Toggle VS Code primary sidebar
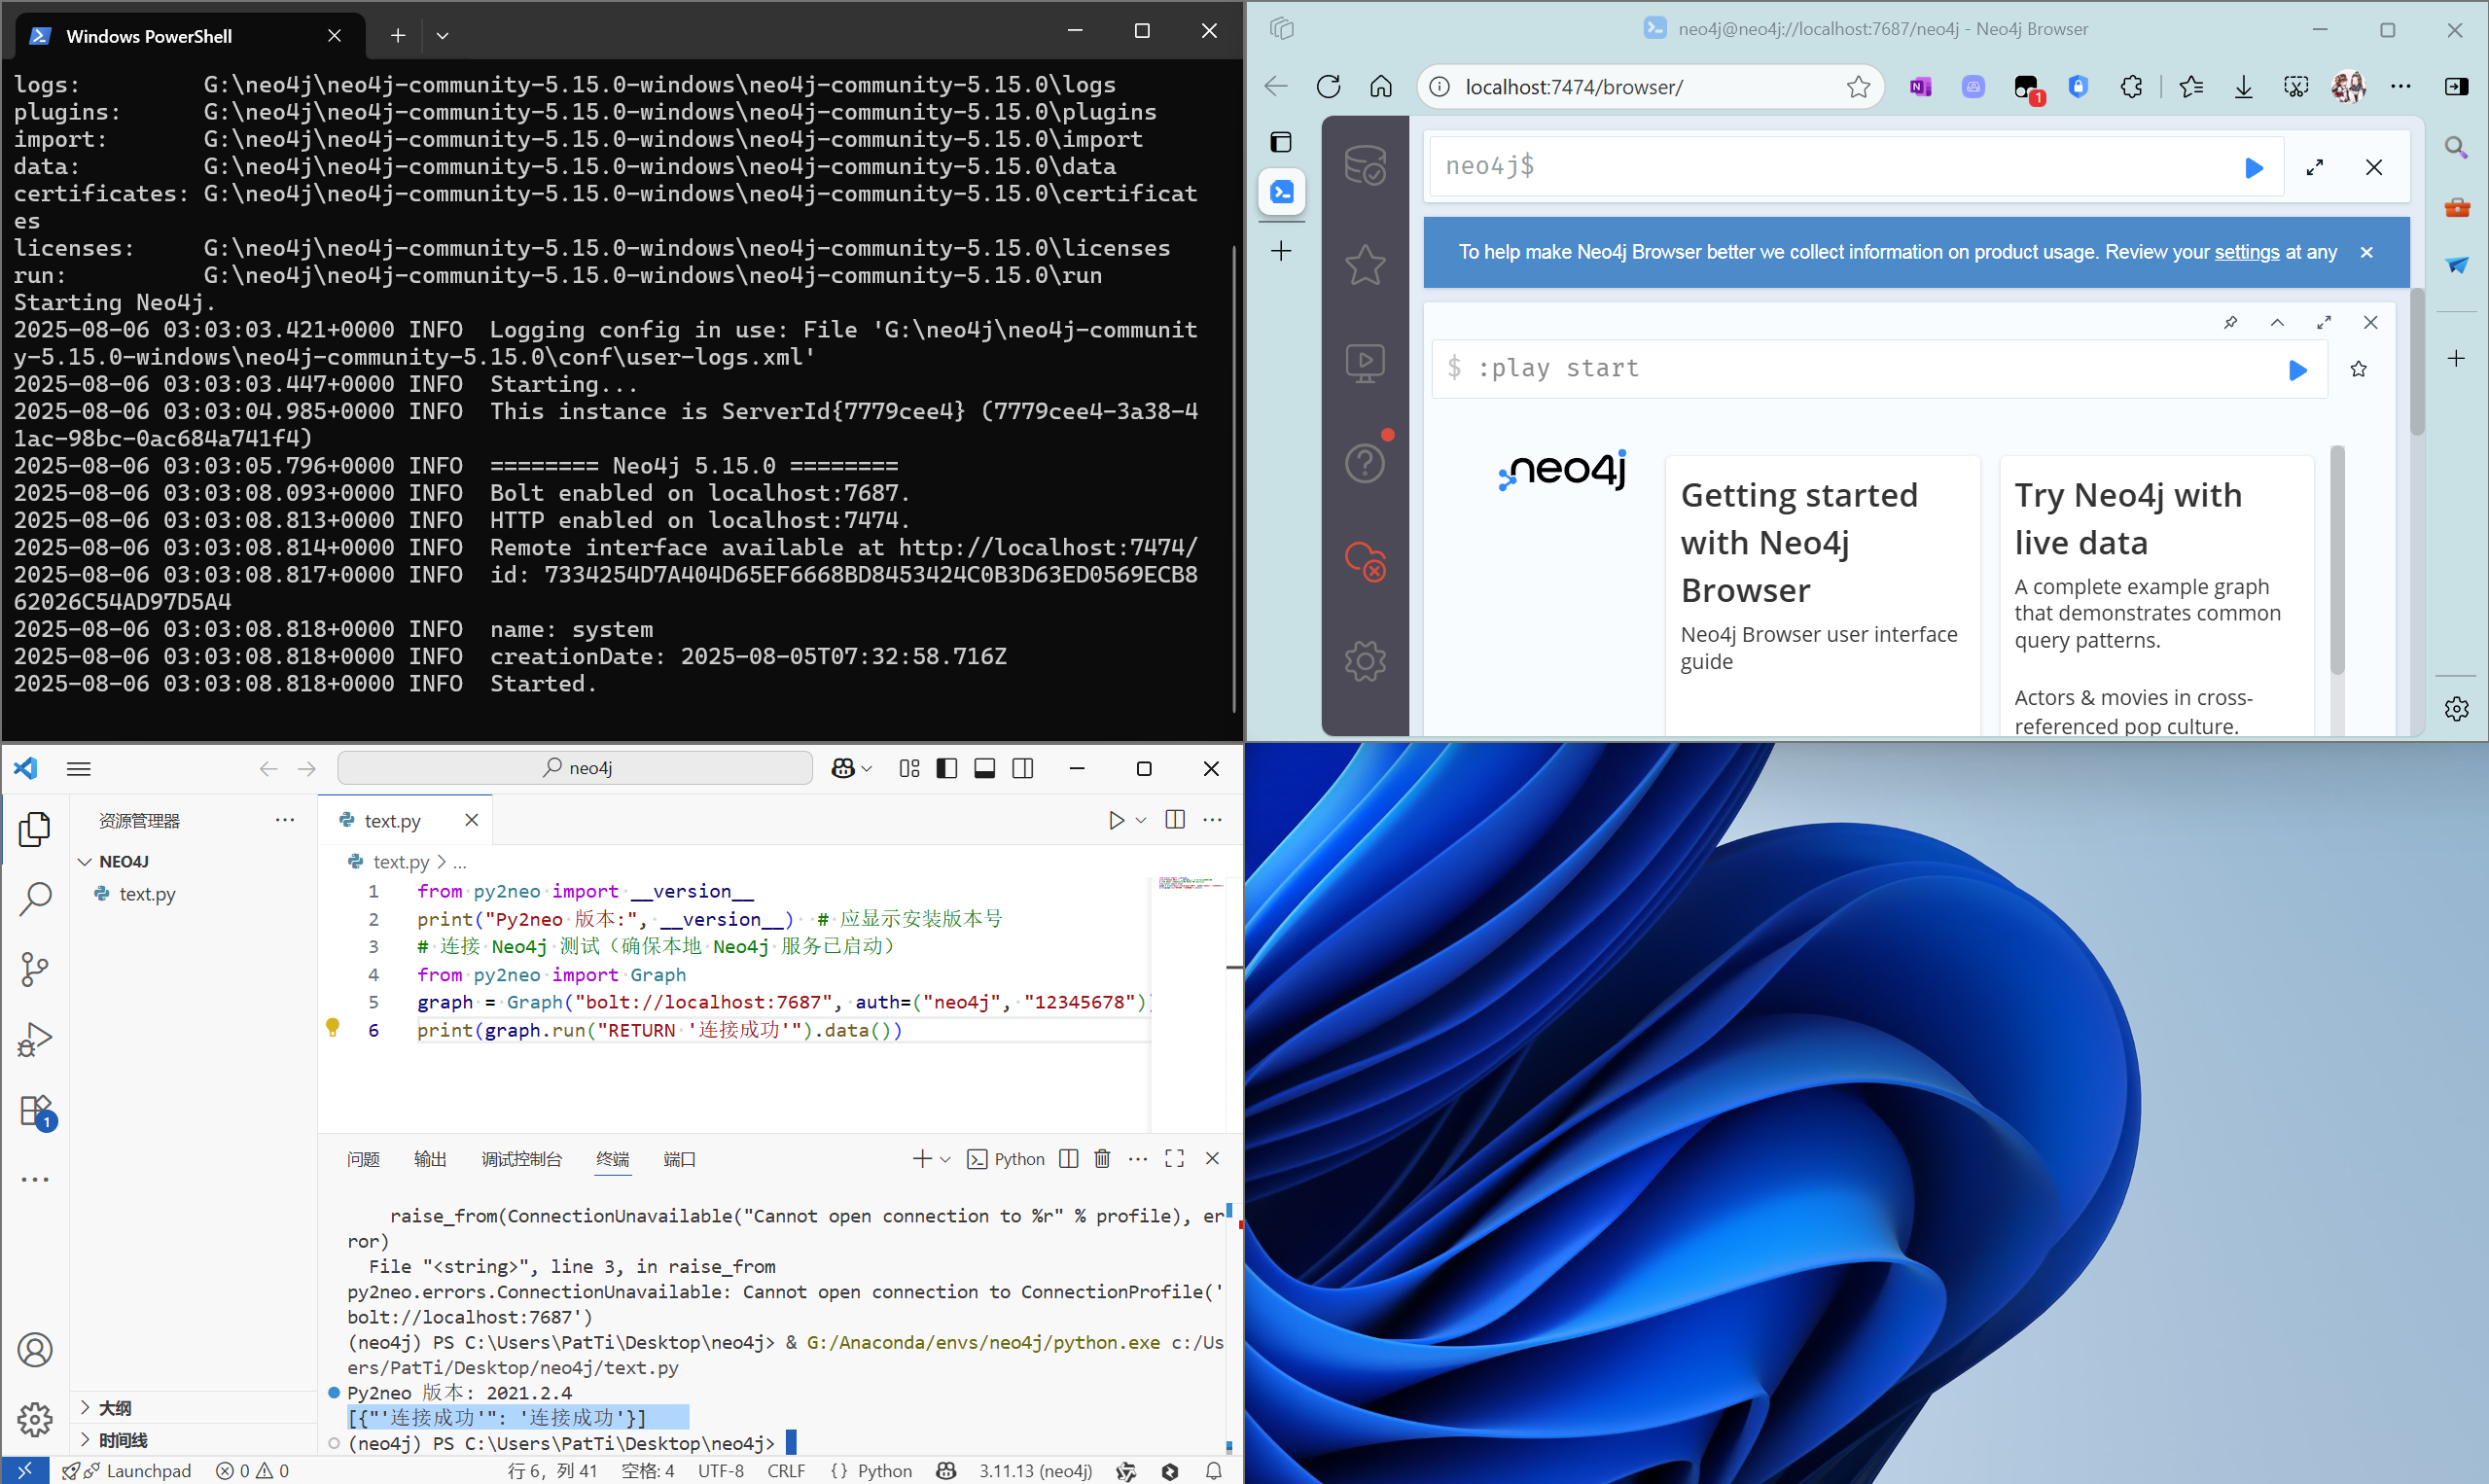 point(946,768)
